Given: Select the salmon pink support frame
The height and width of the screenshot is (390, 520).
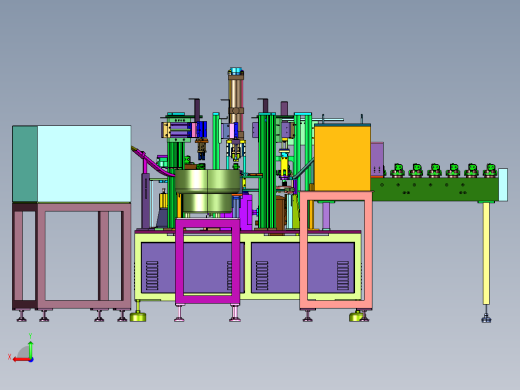Looking at the screenshot, I should [x=336, y=250].
